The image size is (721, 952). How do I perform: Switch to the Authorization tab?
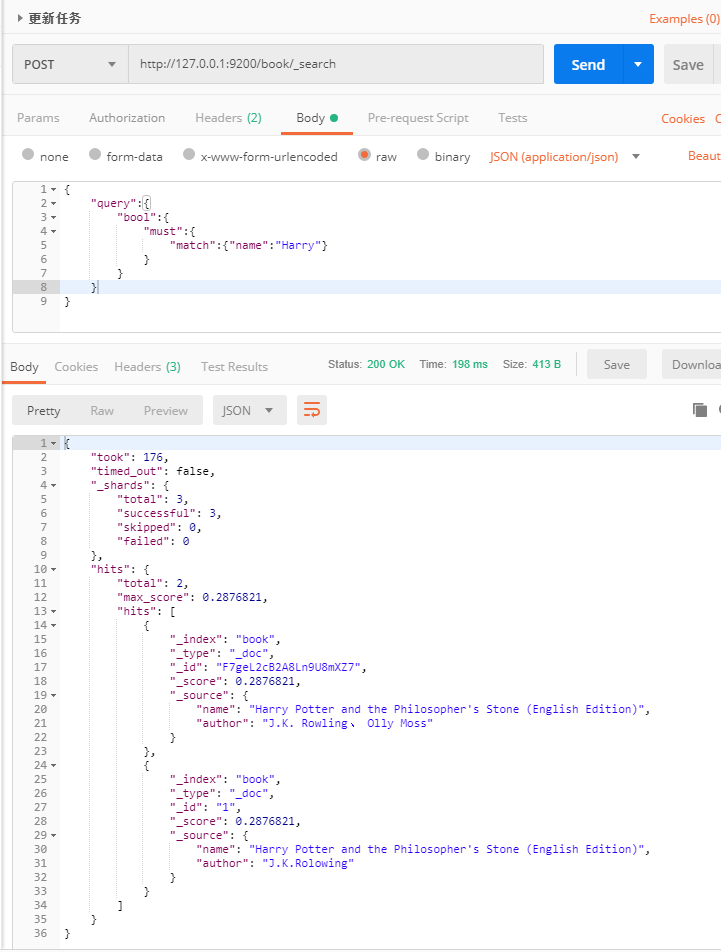[127, 118]
